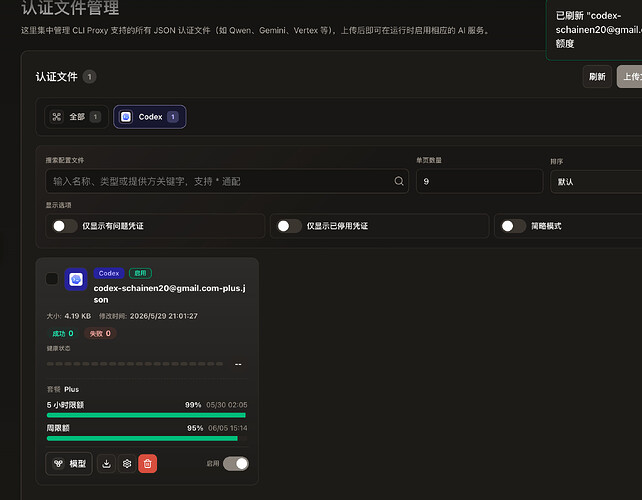Viewport: 642px width, 500px height.
Task: Click the 全部 filter icon
Action: click(x=57, y=117)
